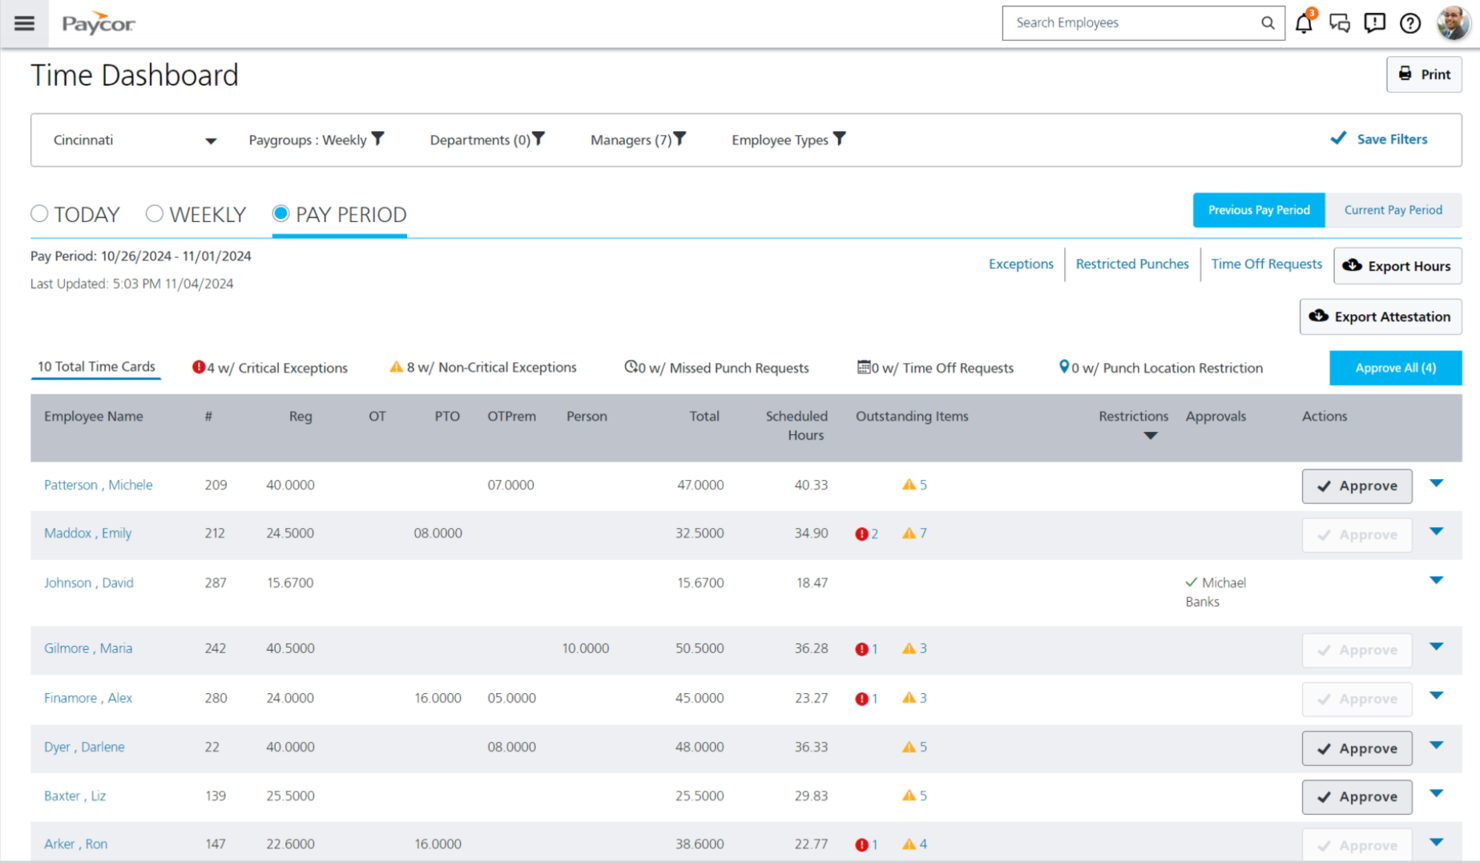Expand the Restrictions column sort arrow
Viewport: 1480px width, 863px height.
click(x=1150, y=436)
